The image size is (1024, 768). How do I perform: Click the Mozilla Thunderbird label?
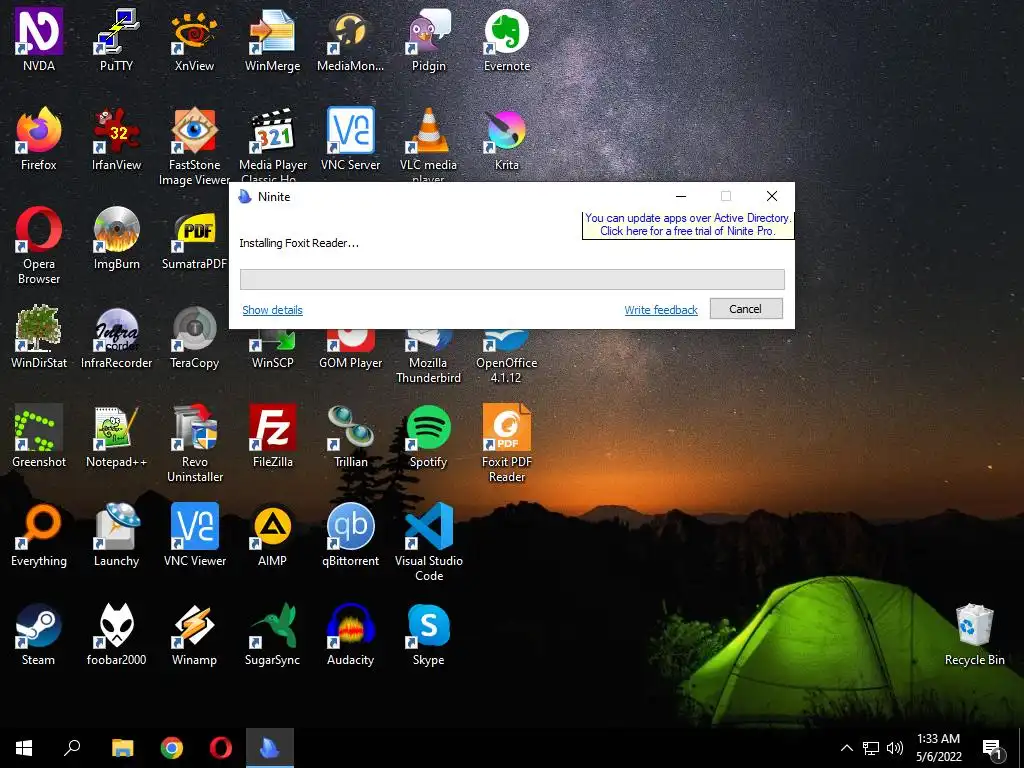428,370
